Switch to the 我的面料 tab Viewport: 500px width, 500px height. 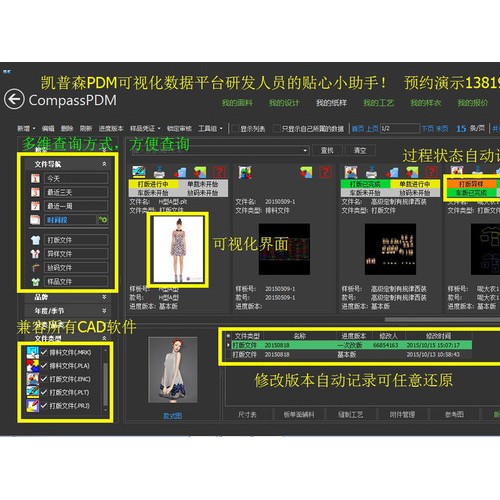pyautogui.click(x=237, y=103)
